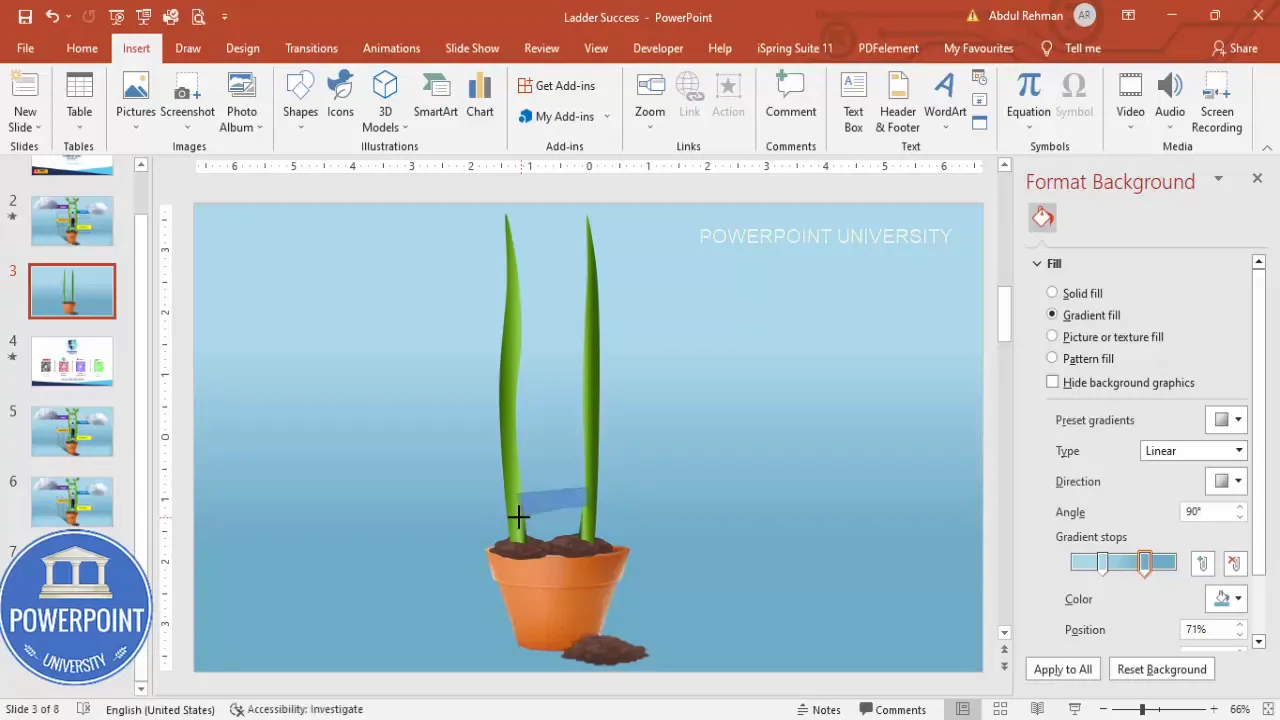Open Preset gradients dropdown
The width and height of the screenshot is (1280, 720).
1227,420
